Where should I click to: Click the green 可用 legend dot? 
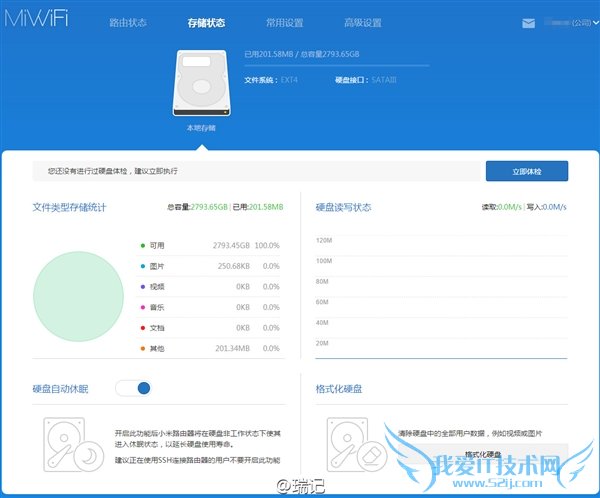point(143,245)
